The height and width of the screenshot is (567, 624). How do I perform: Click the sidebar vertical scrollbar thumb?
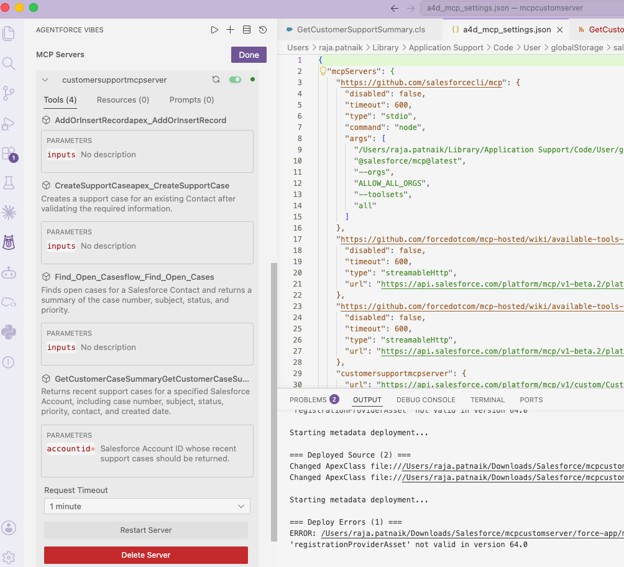tap(273, 402)
